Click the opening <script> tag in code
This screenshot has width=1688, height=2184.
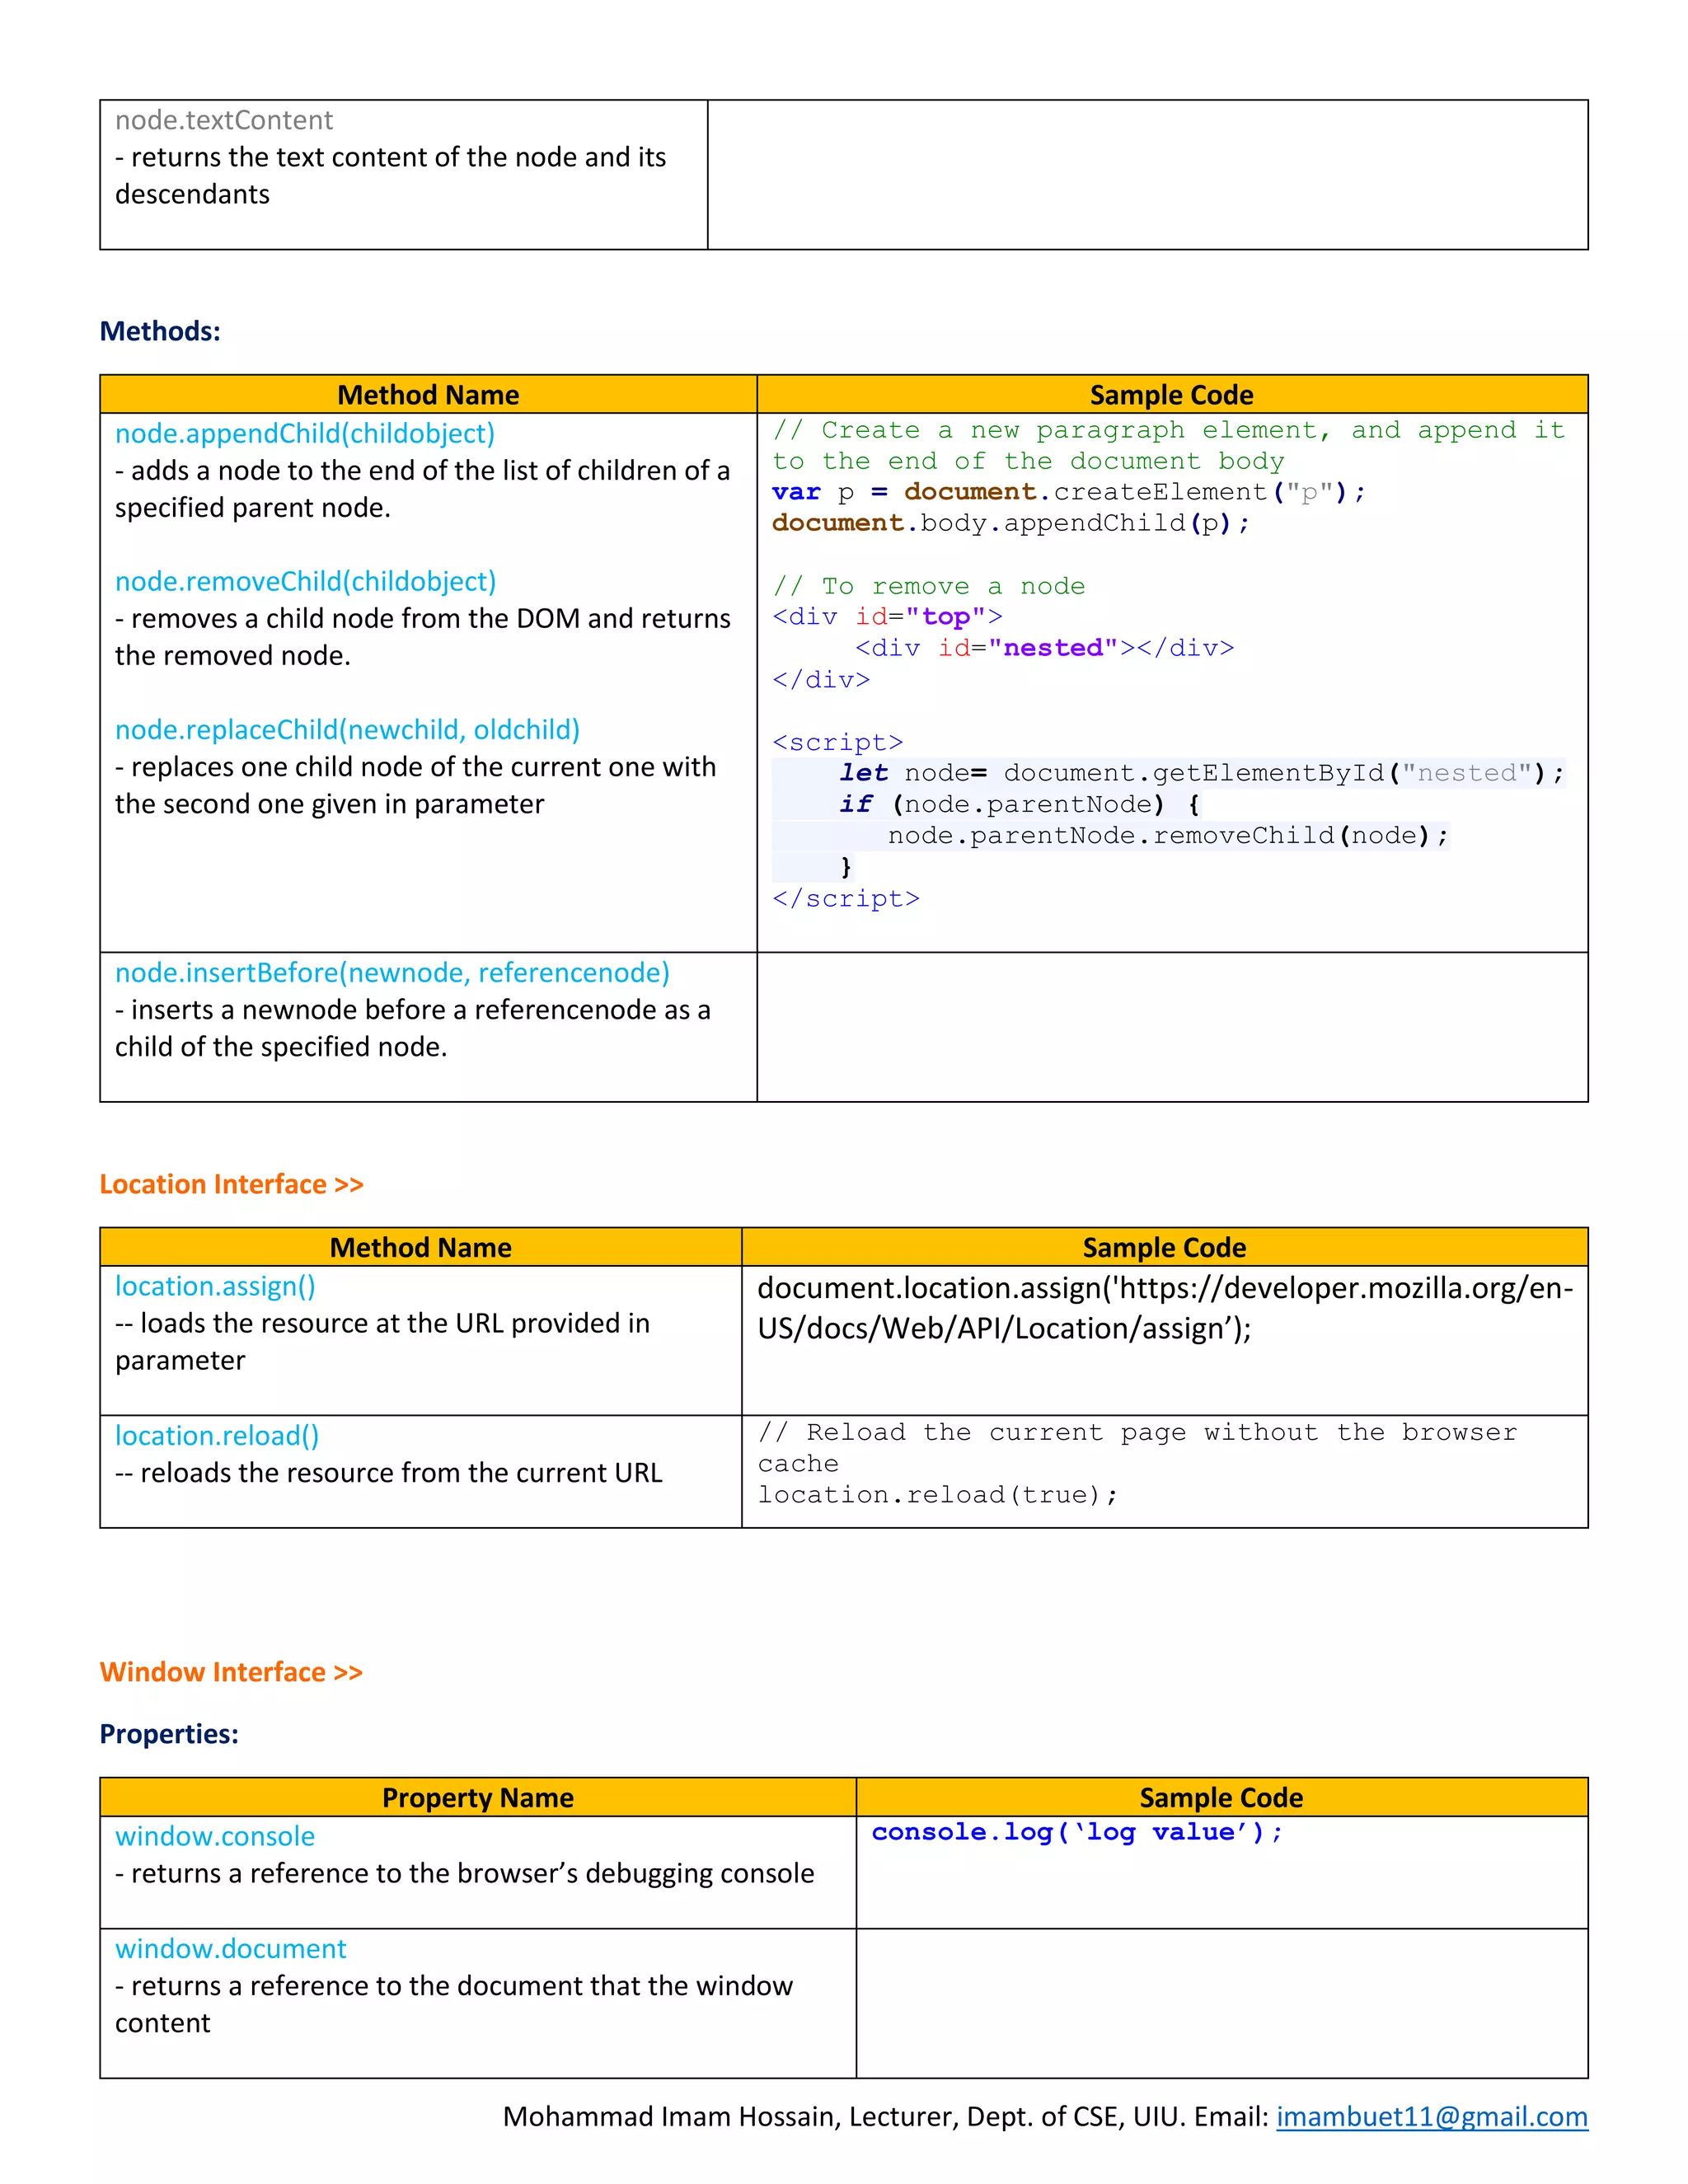[838, 742]
